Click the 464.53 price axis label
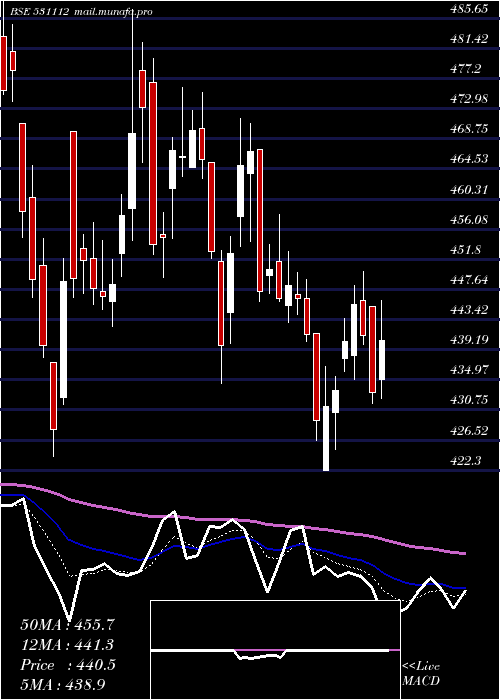Image resolution: width=500 pixels, height=700 pixels. pos(469,159)
